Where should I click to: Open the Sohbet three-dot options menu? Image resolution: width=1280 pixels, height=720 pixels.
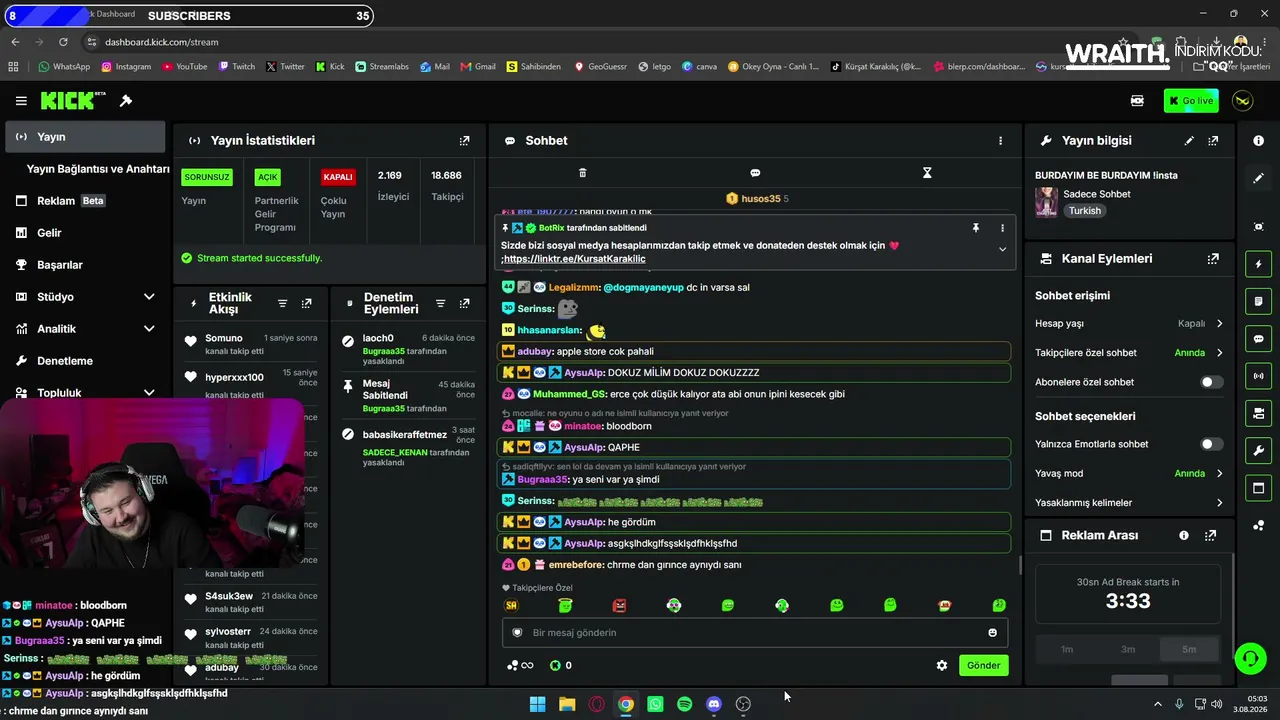coord(1000,141)
